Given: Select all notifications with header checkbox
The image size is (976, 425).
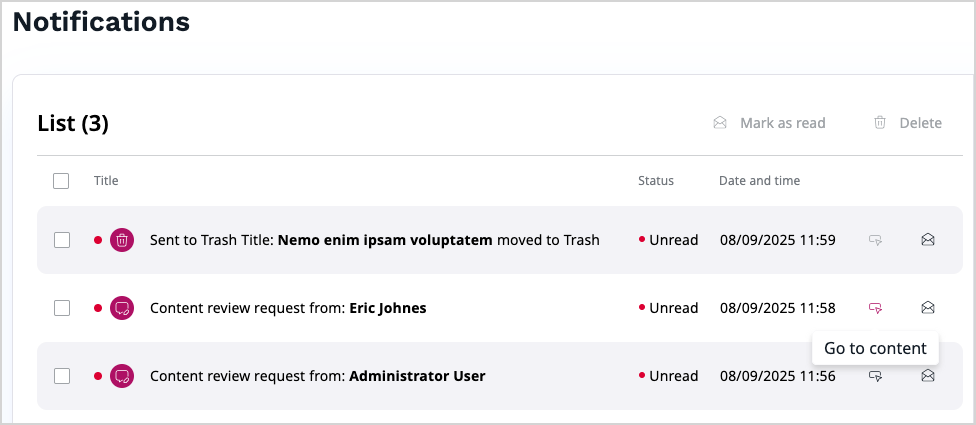Looking at the screenshot, I should coord(61,181).
